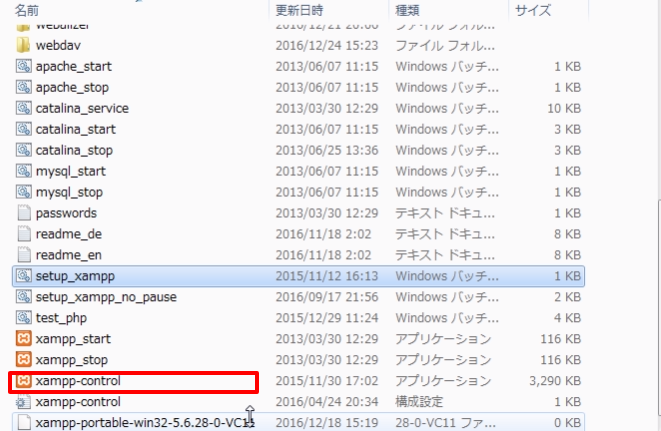Click the xampp_stop application icon
The height and width of the screenshot is (431, 661).
(24, 360)
